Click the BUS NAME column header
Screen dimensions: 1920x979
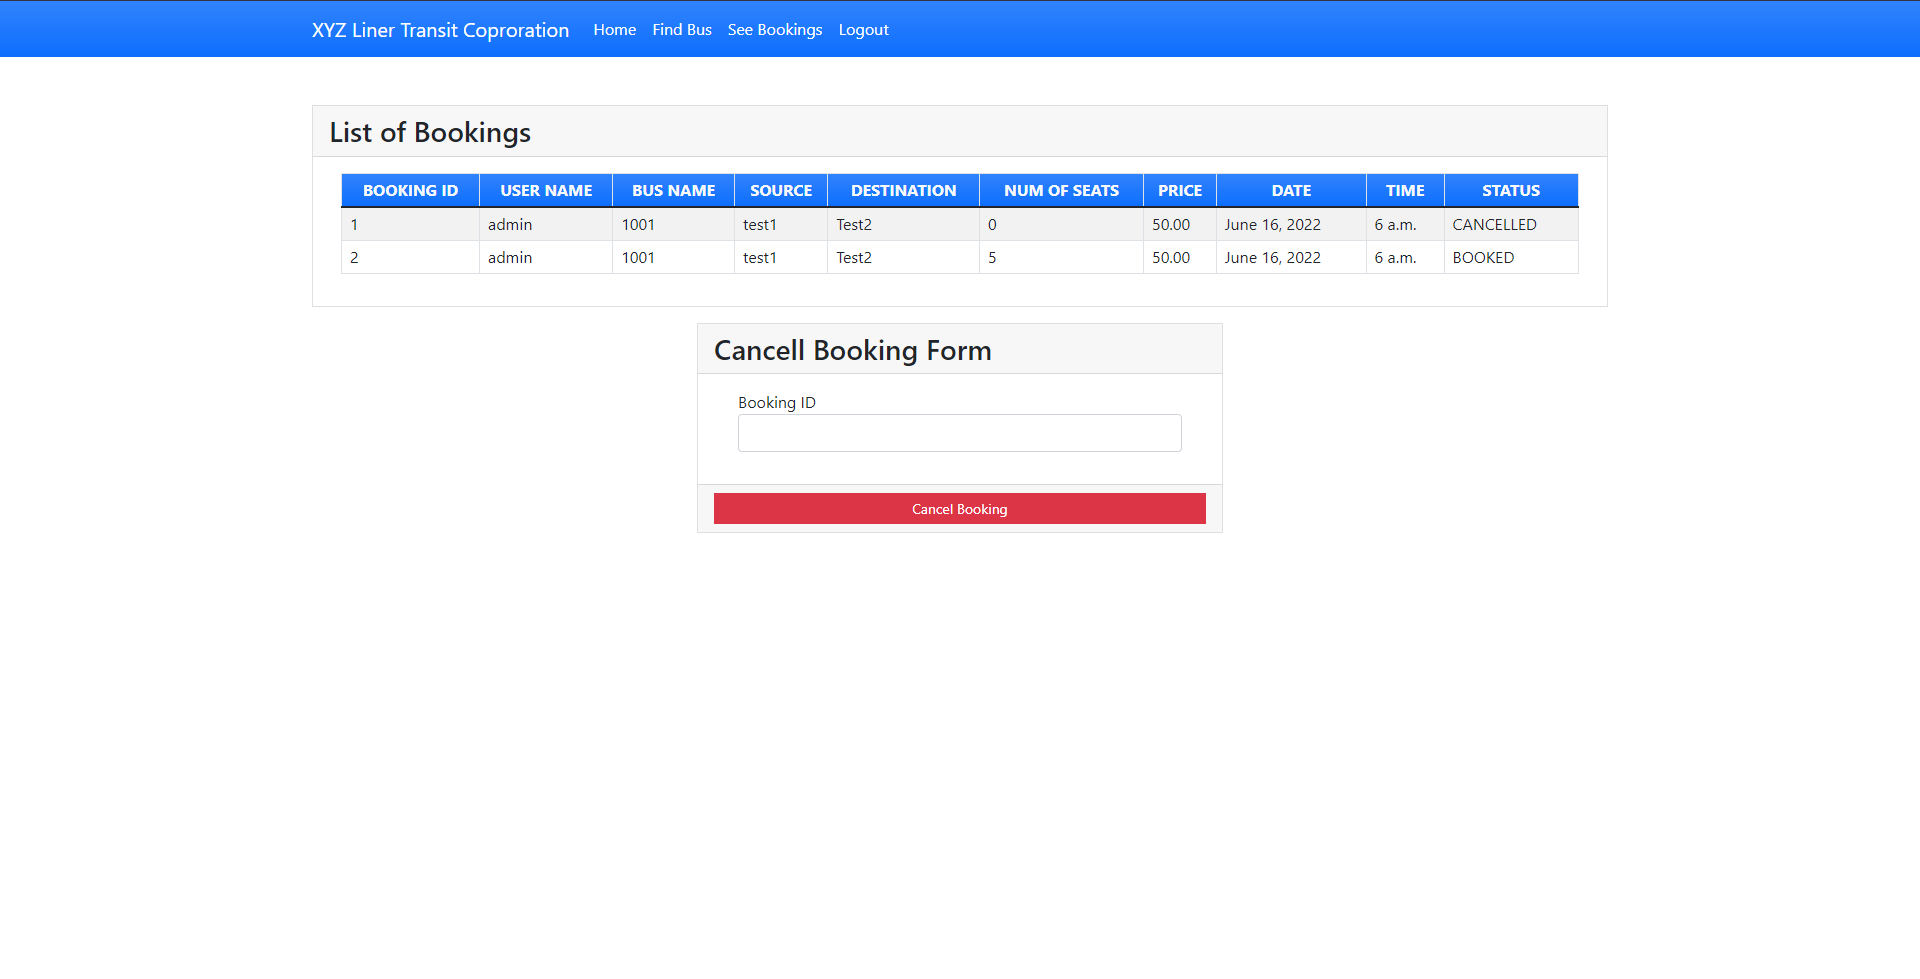(x=674, y=191)
